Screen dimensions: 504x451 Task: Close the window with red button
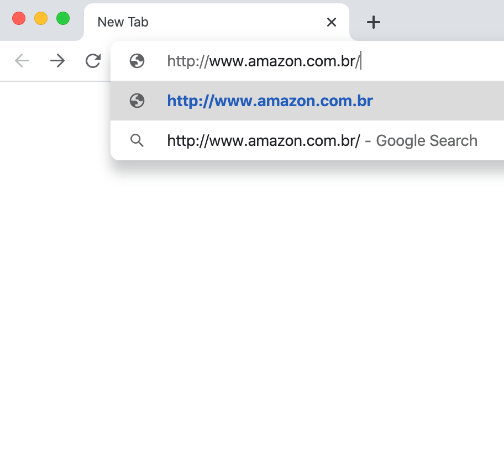point(19,18)
